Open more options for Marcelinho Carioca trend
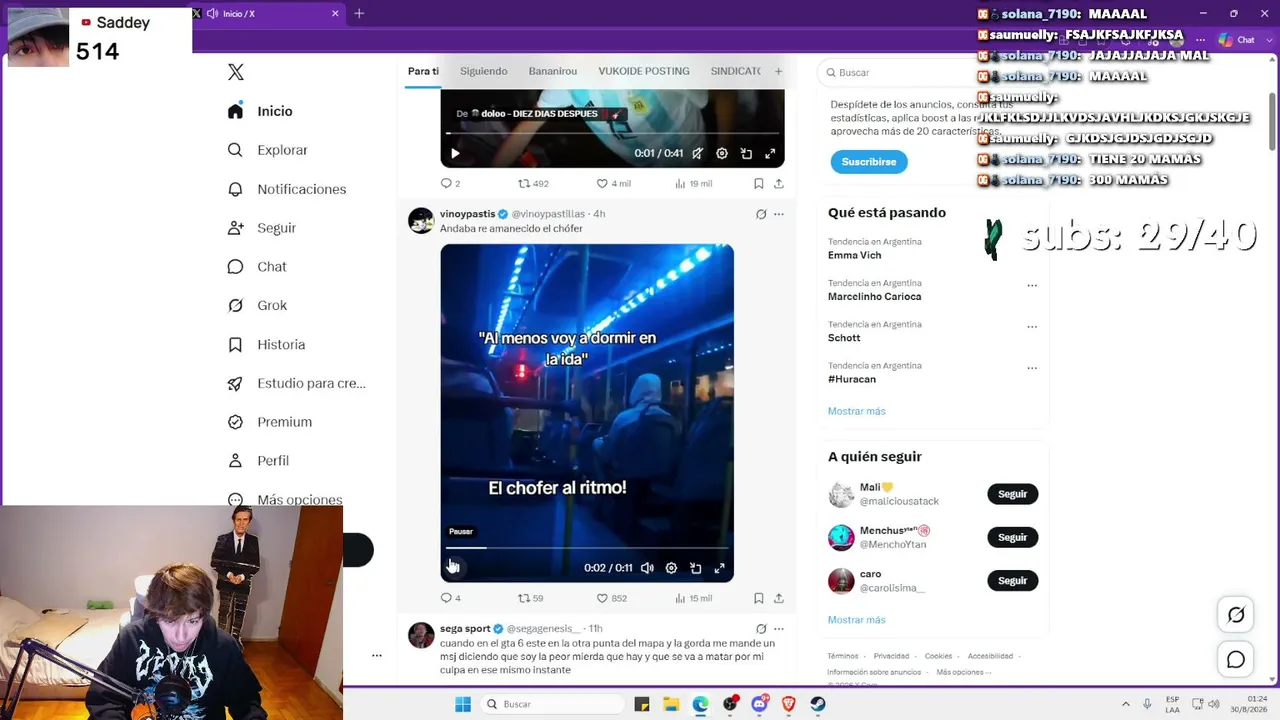1280x720 pixels. tap(1032, 285)
